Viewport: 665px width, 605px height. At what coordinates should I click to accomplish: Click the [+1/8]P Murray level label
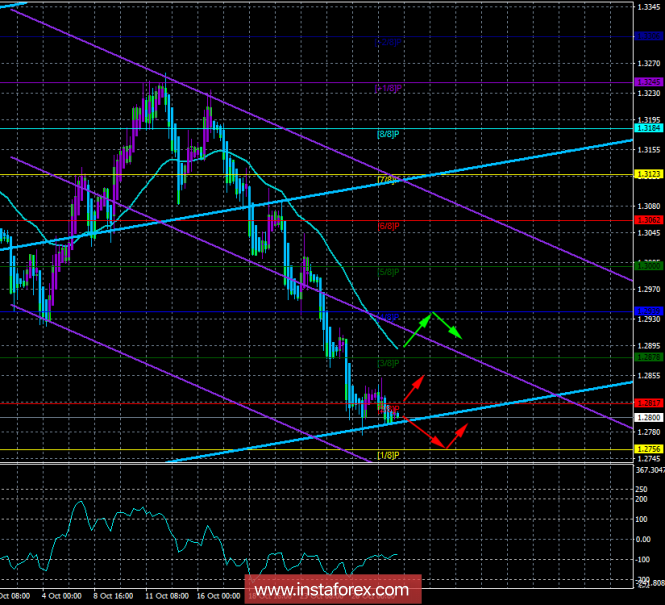[x=388, y=88]
